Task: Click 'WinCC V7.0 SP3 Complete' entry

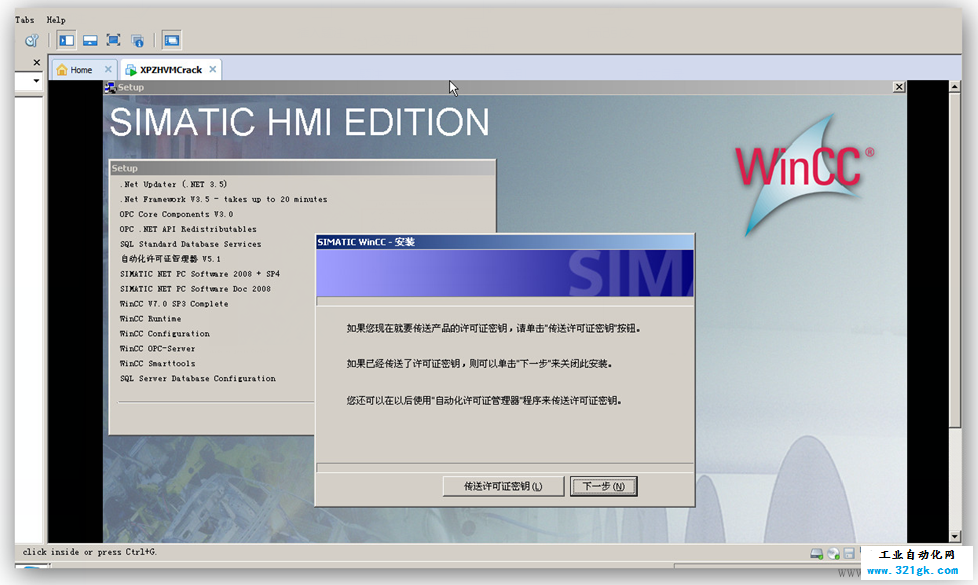Action: click(173, 304)
